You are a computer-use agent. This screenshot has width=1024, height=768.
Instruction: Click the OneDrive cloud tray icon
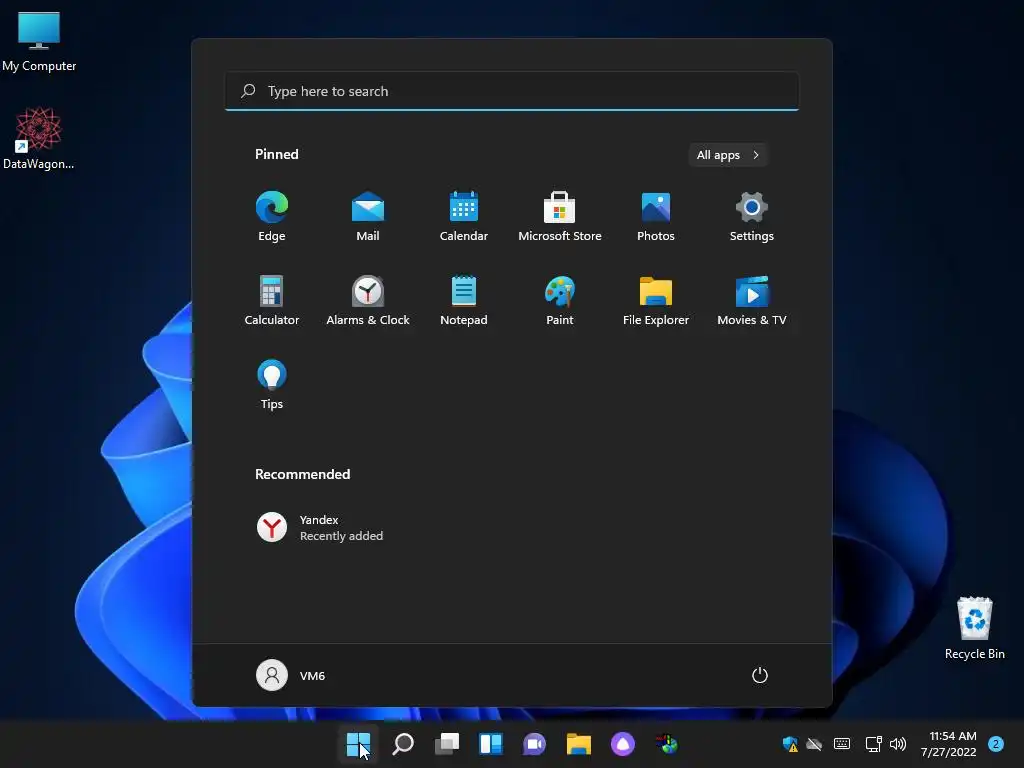pos(814,744)
